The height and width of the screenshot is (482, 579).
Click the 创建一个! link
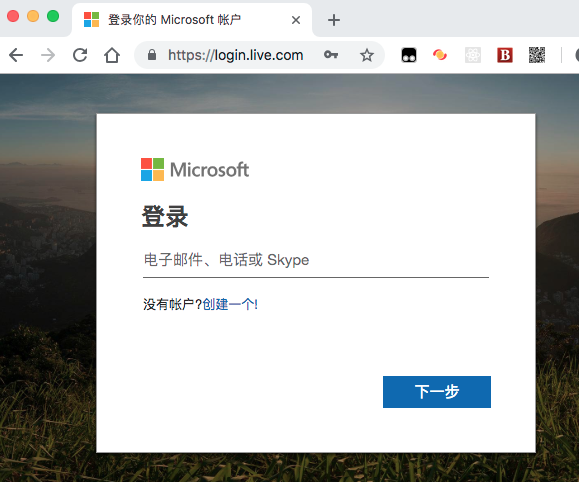(x=230, y=304)
